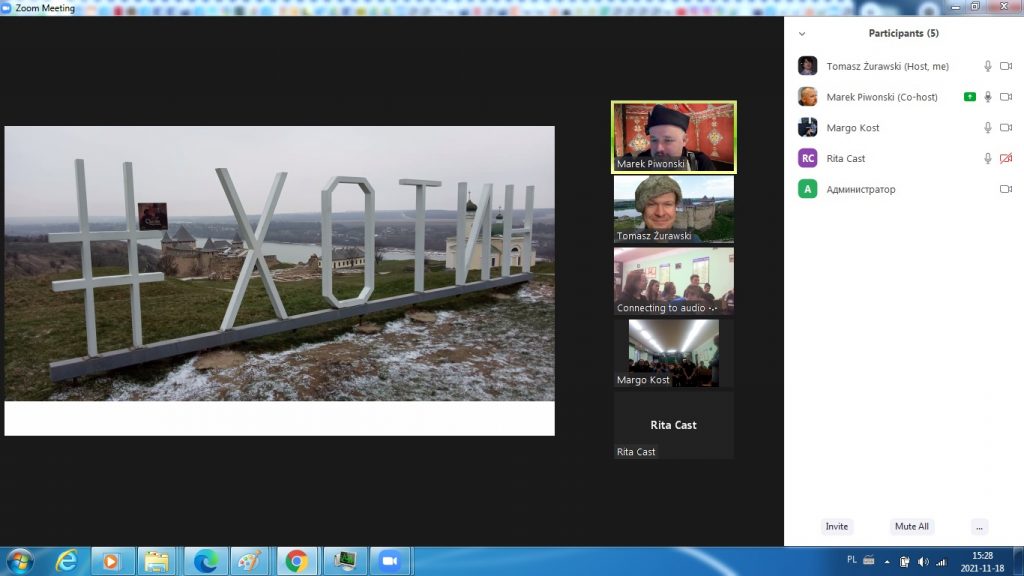Open Google Chrome from the taskbar

[x=296, y=561]
